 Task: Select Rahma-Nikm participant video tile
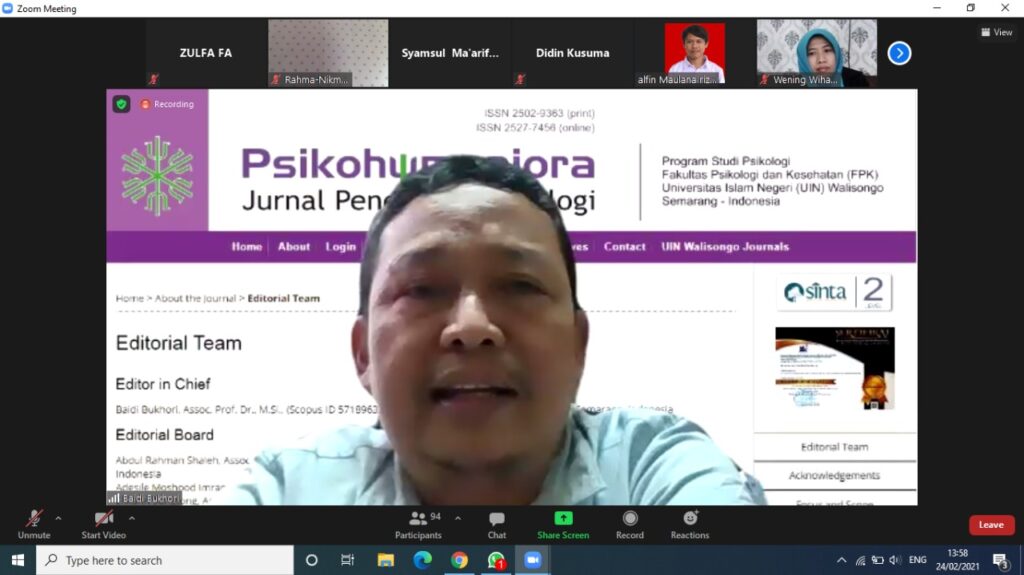point(328,53)
